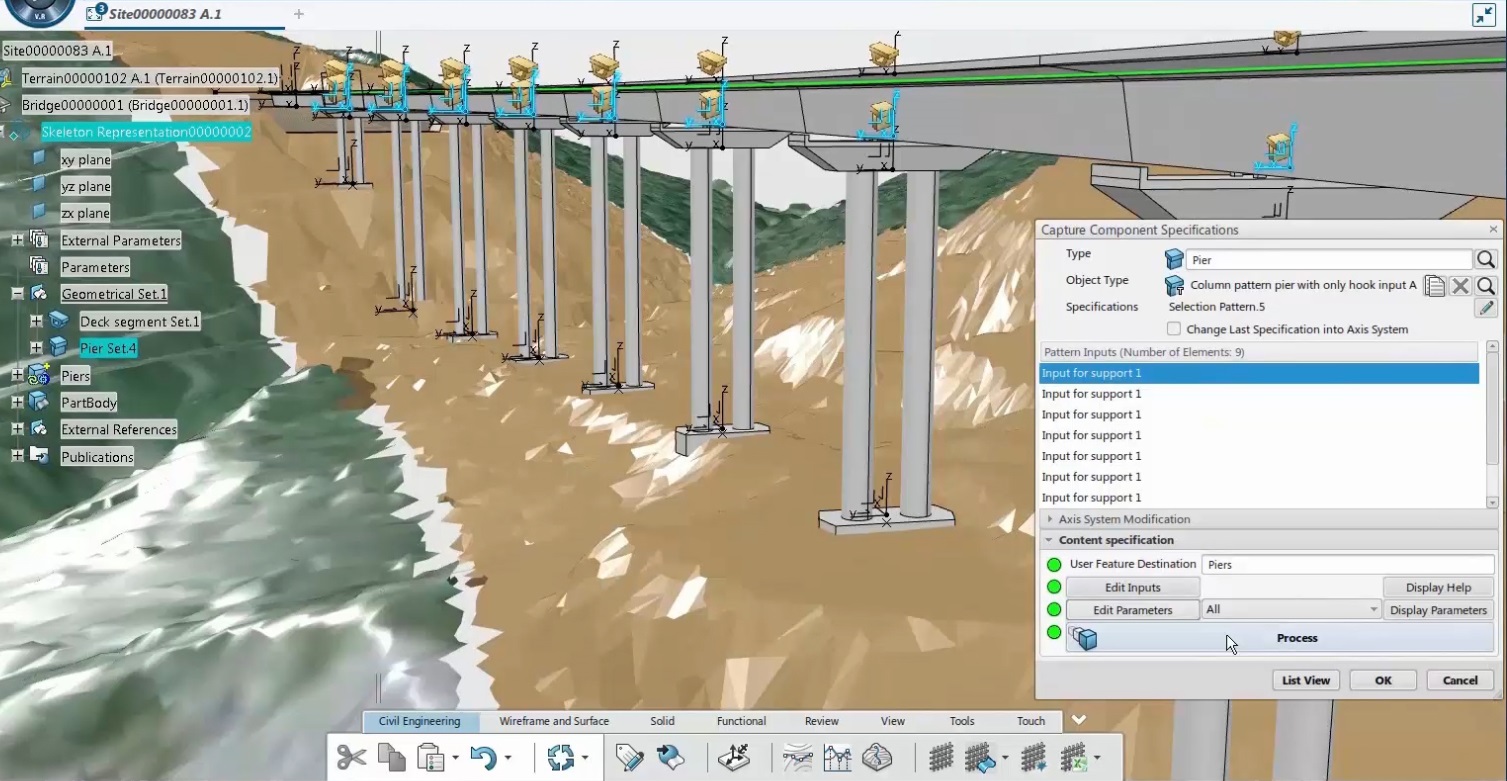This screenshot has width=1507, height=781.
Task: Click the Edit Parameters button
Action: tap(1133, 610)
